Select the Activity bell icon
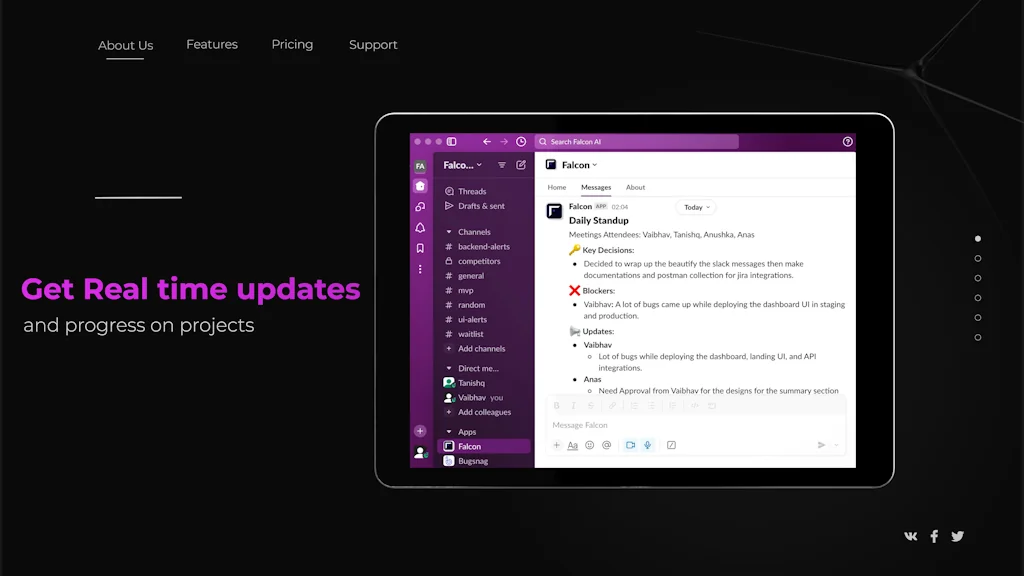The width and height of the screenshot is (1024, 576). click(419, 226)
